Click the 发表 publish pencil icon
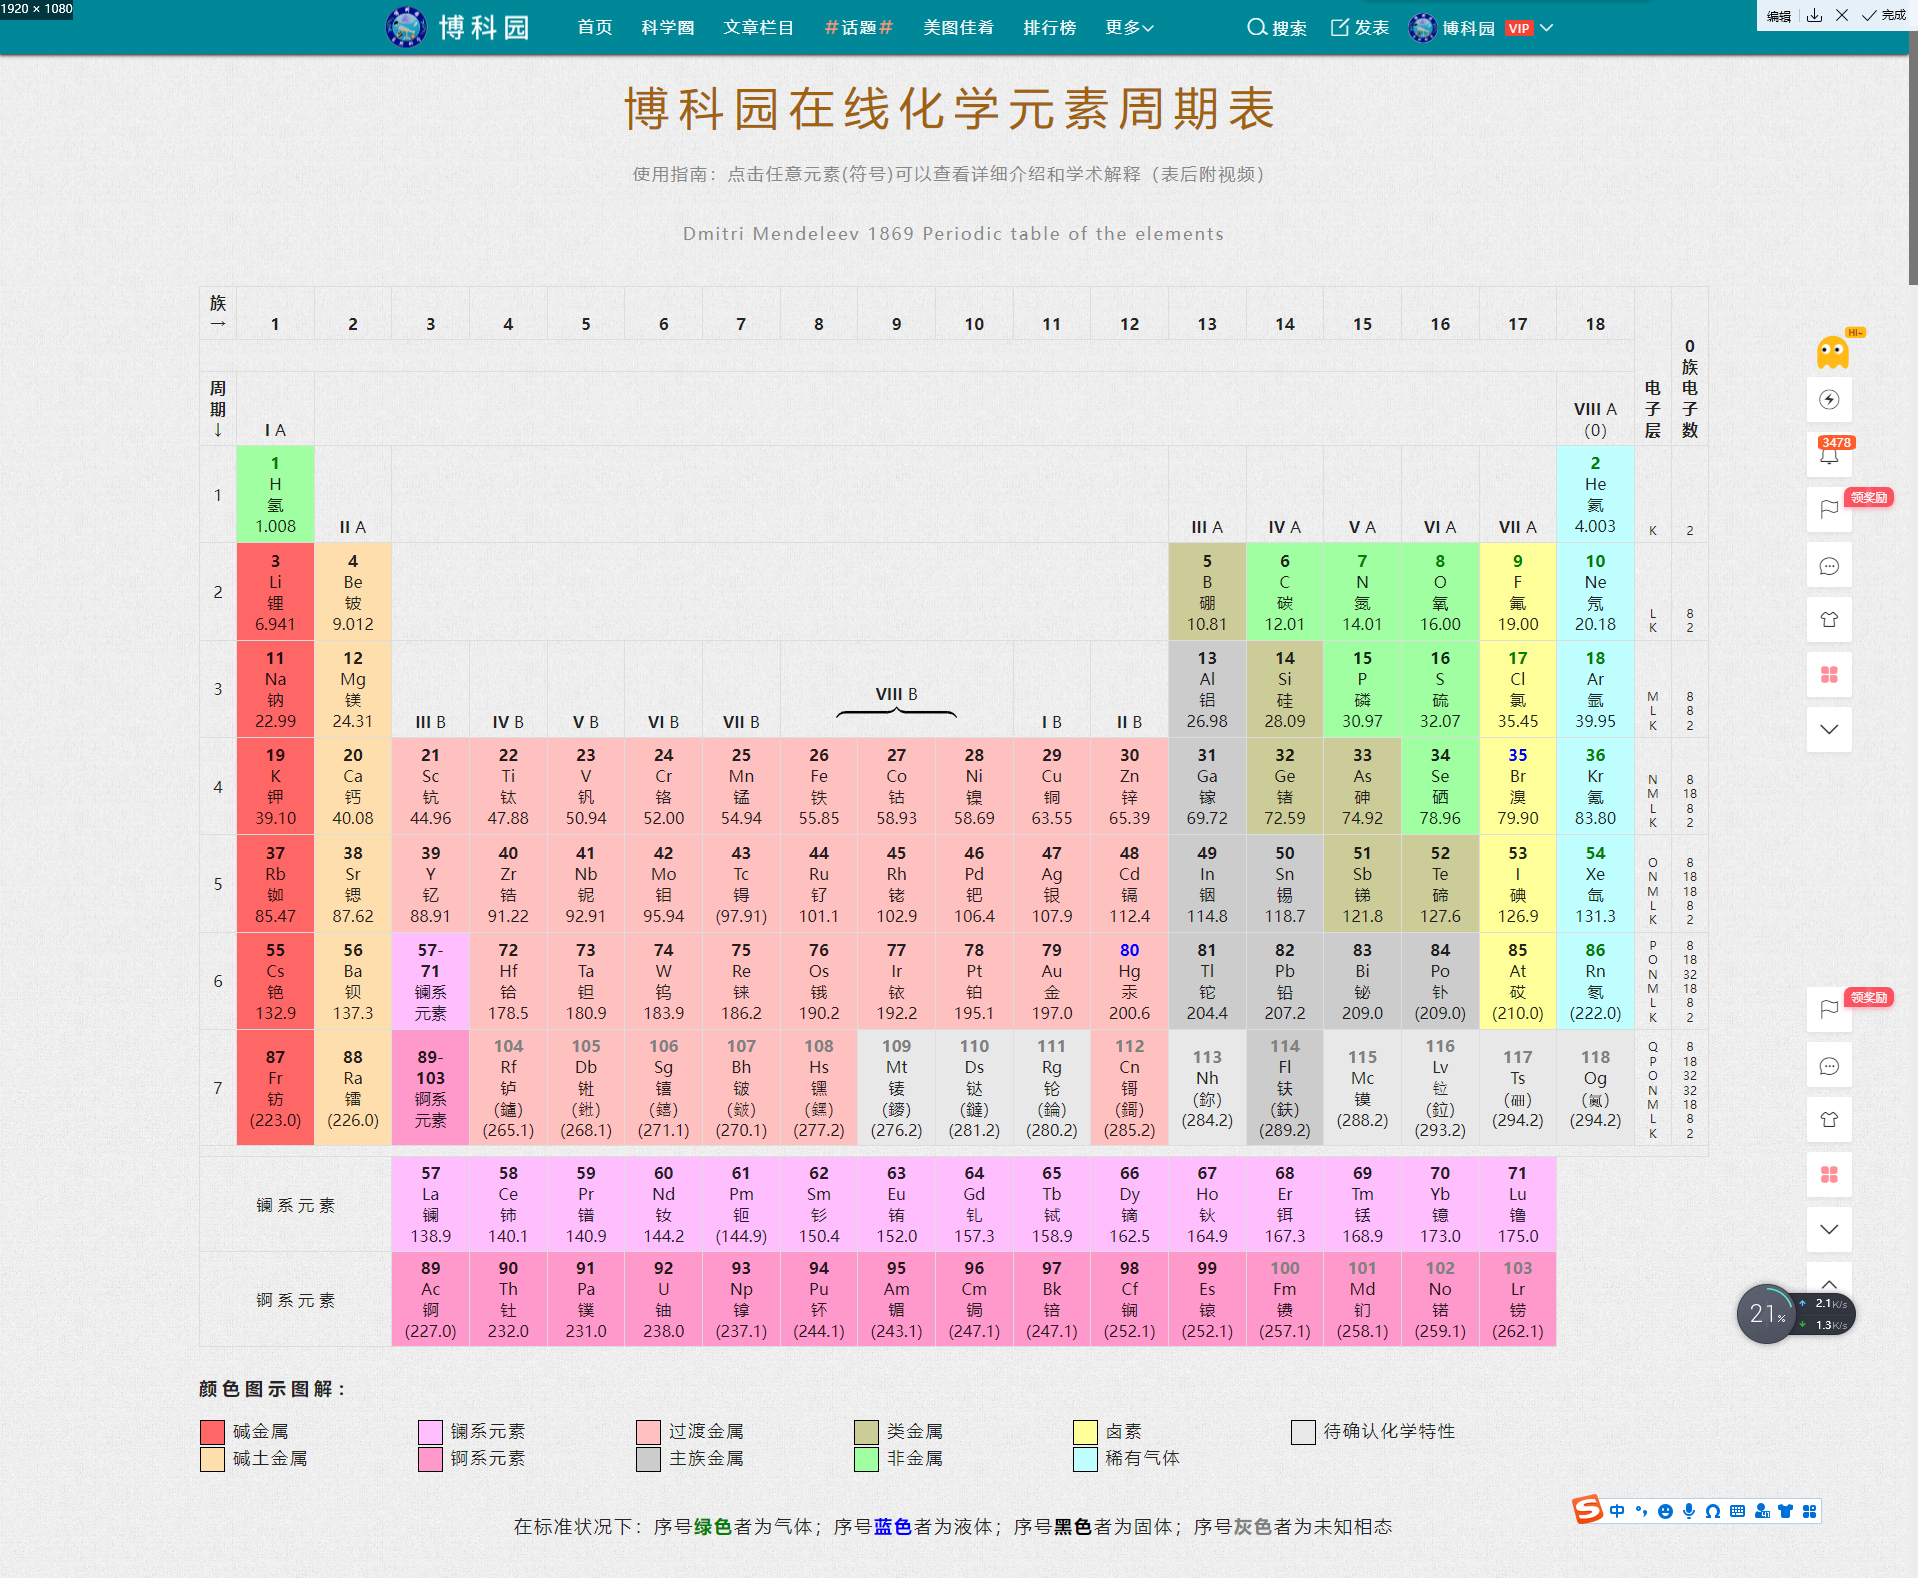 tap(1339, 27)
